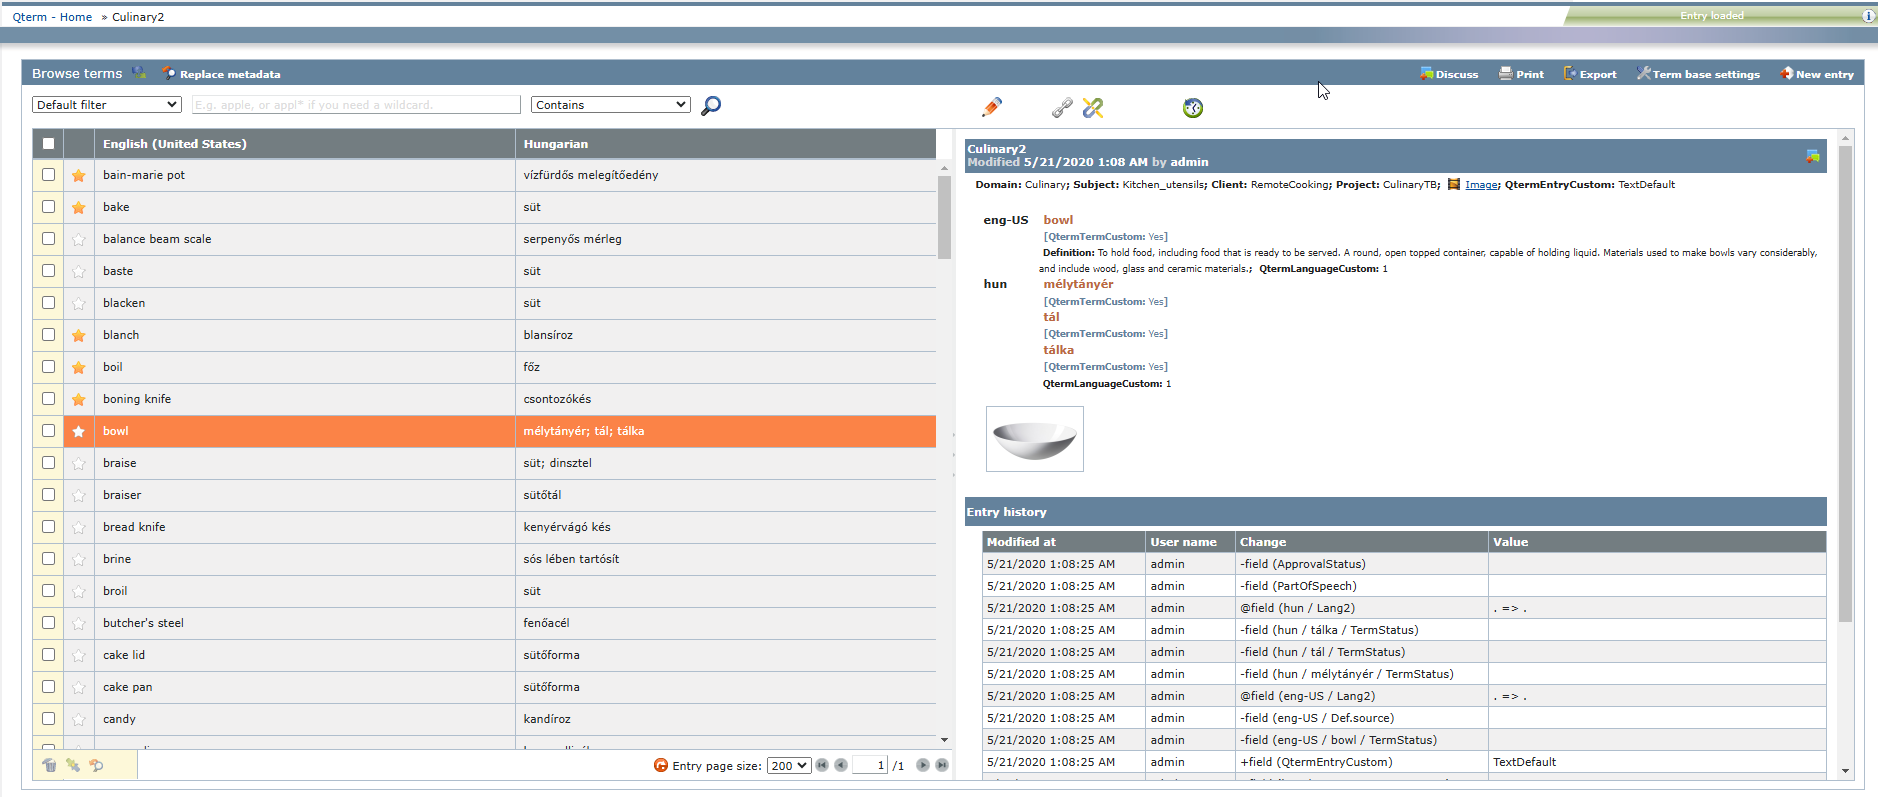Click the clock entry history icon

1193,108
